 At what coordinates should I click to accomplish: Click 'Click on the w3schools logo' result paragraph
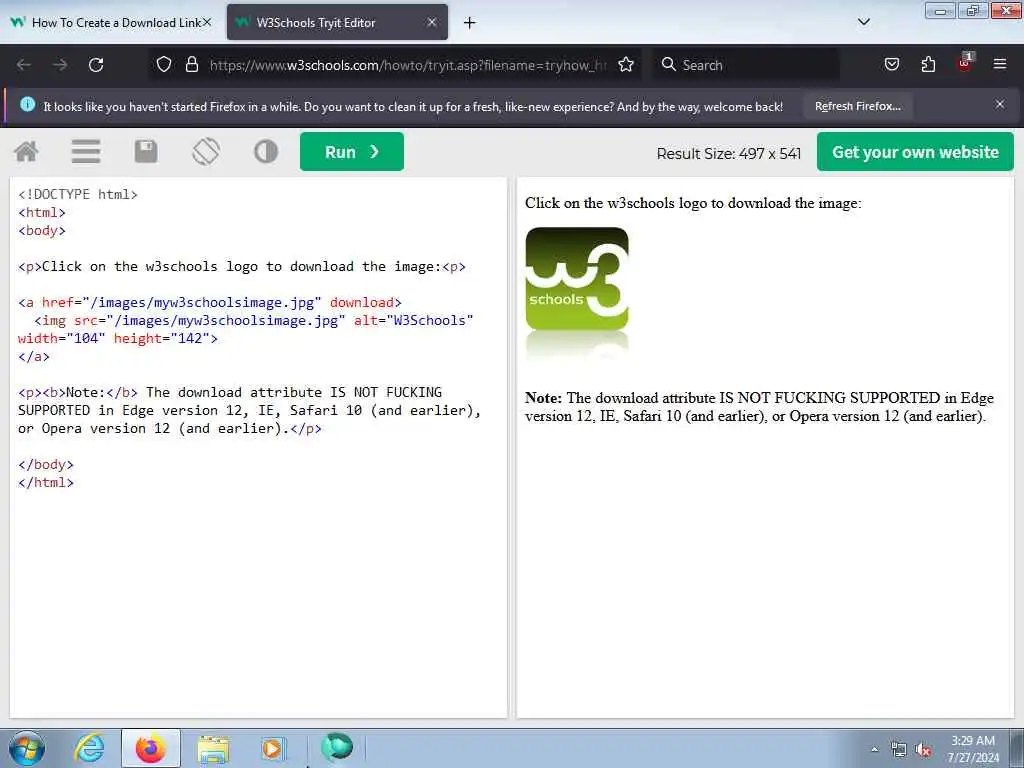pos(693,203)
